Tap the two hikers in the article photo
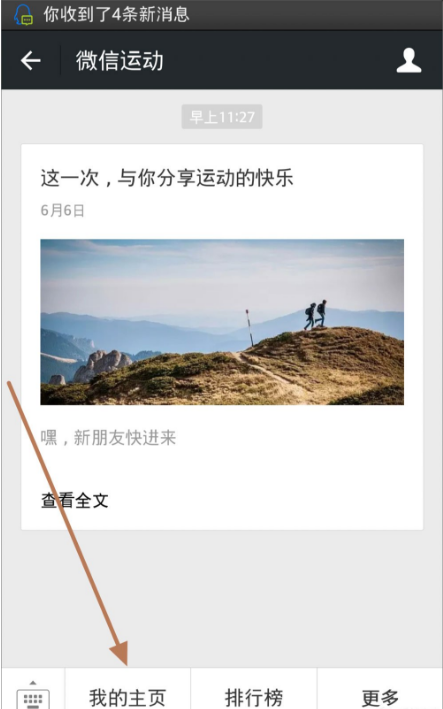Screen dimensions: 443x709 pyautogui.click(x=315, y=315)
